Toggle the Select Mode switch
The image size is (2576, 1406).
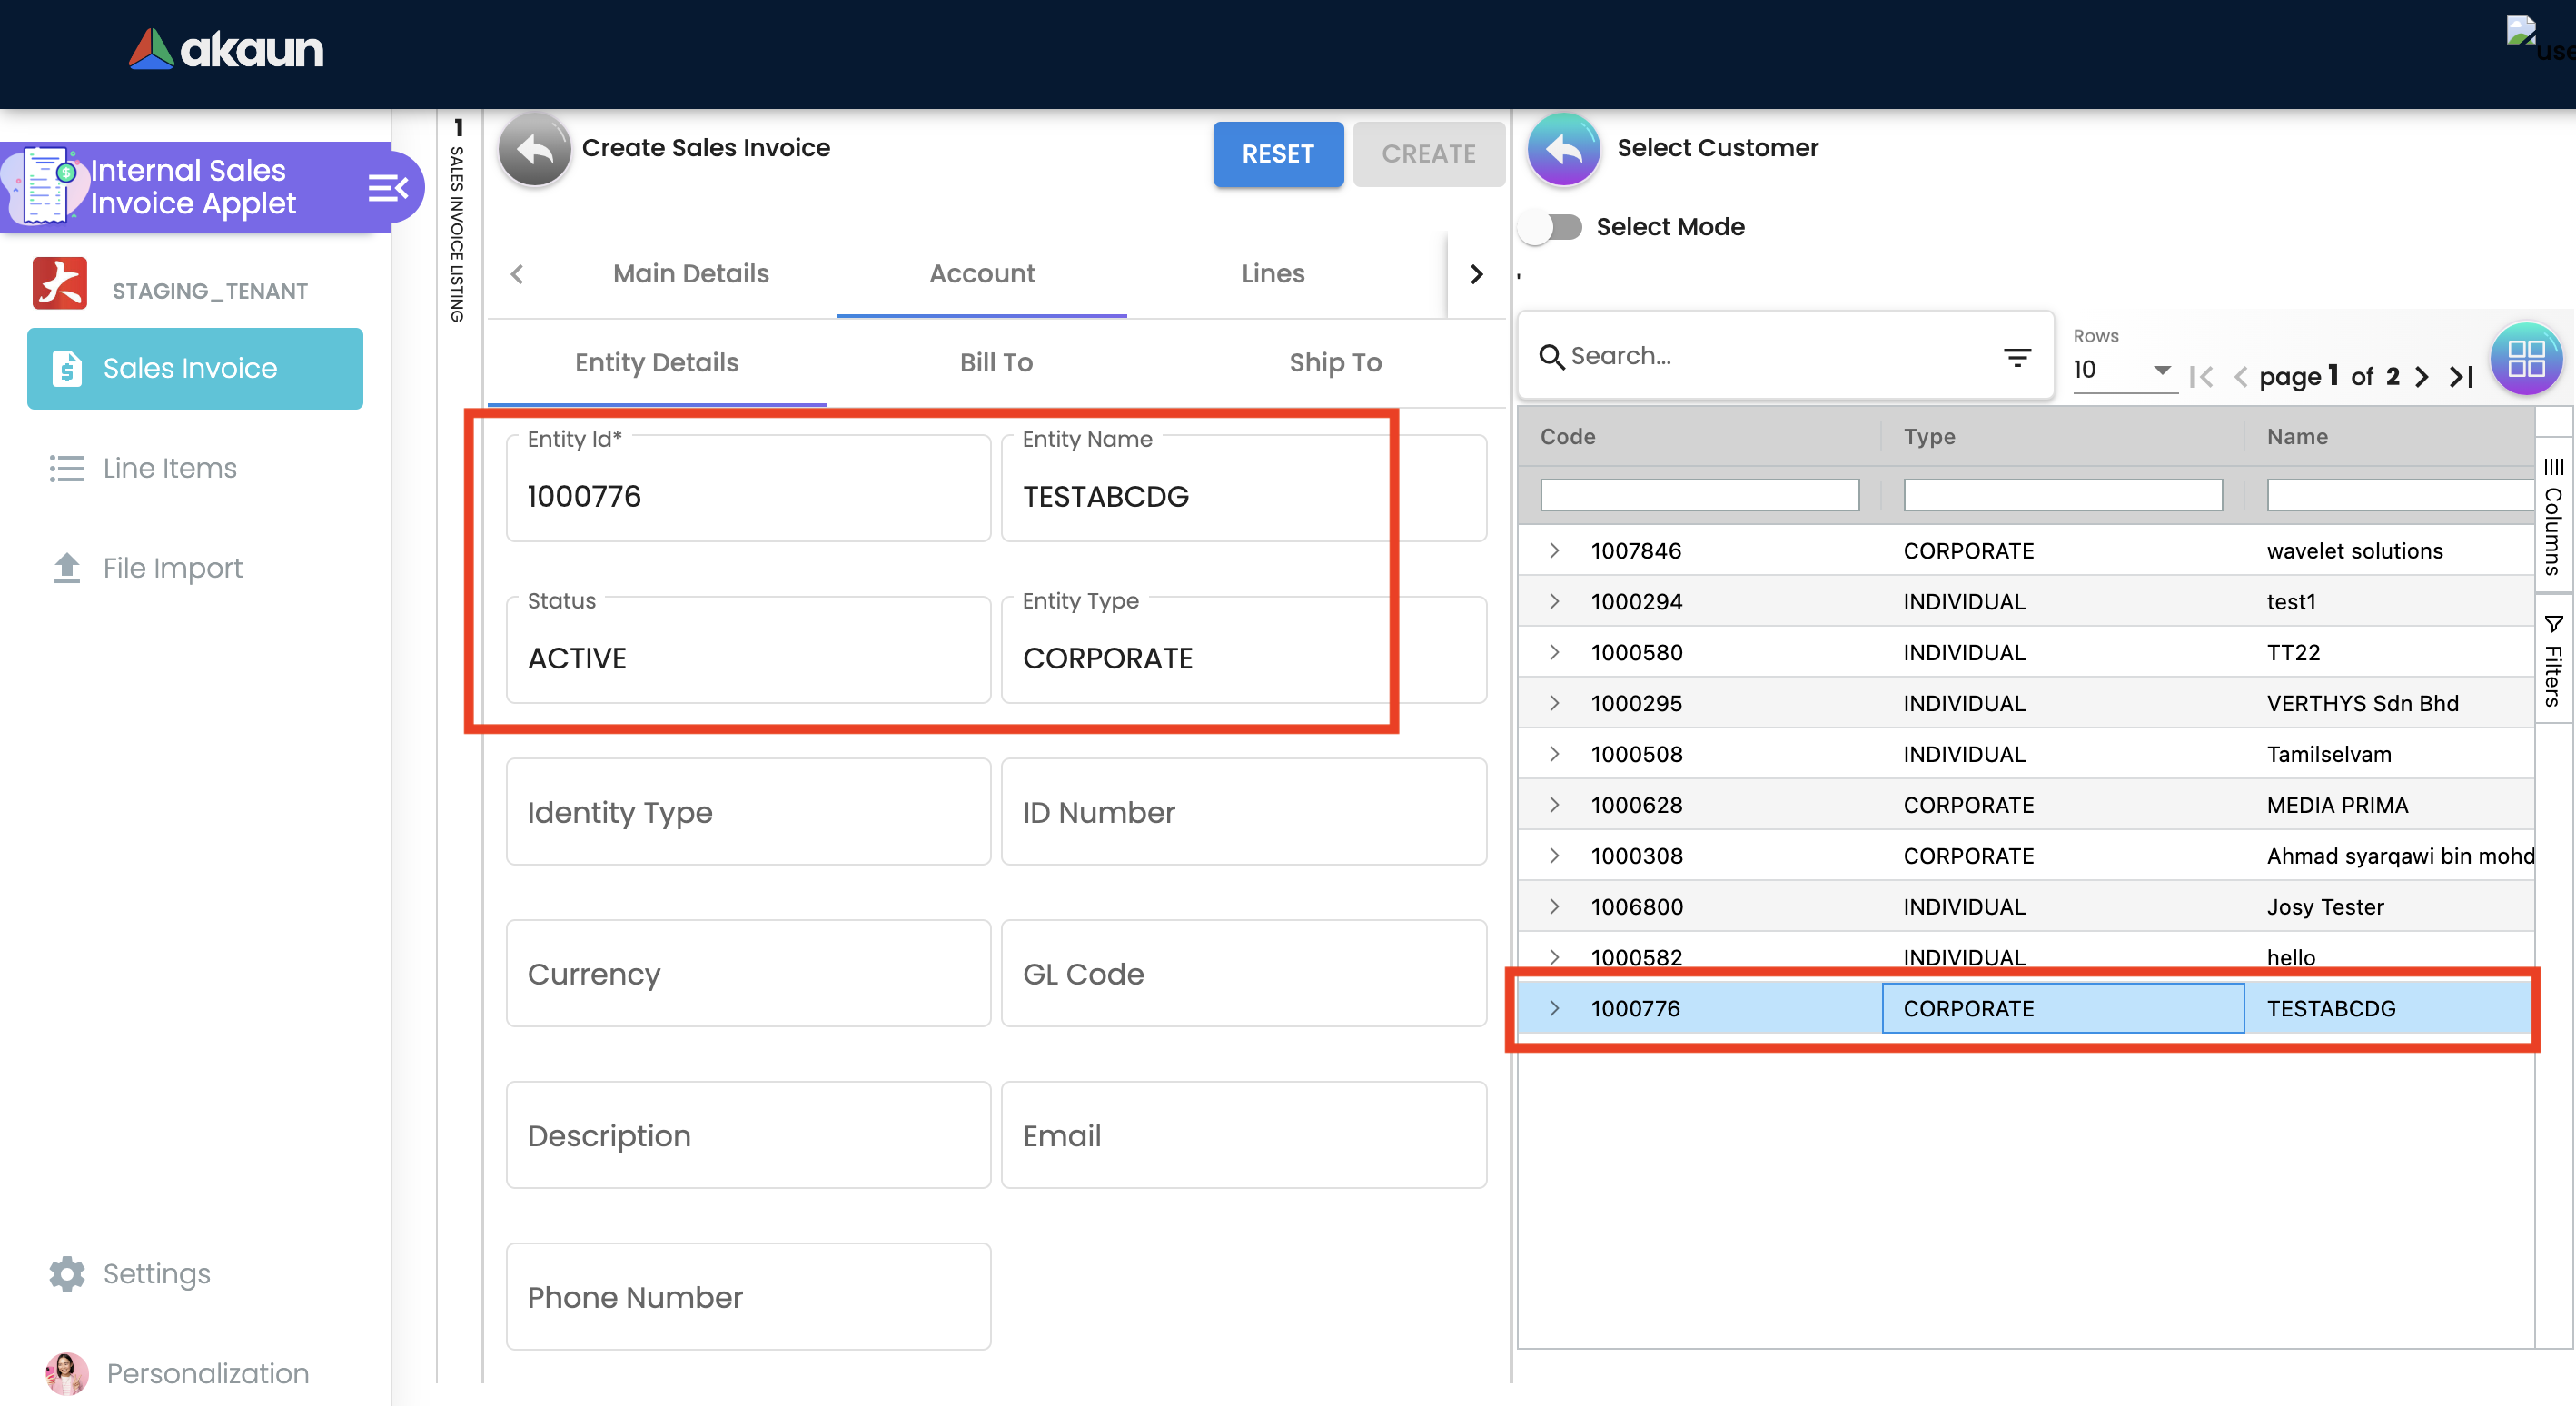1551,227
